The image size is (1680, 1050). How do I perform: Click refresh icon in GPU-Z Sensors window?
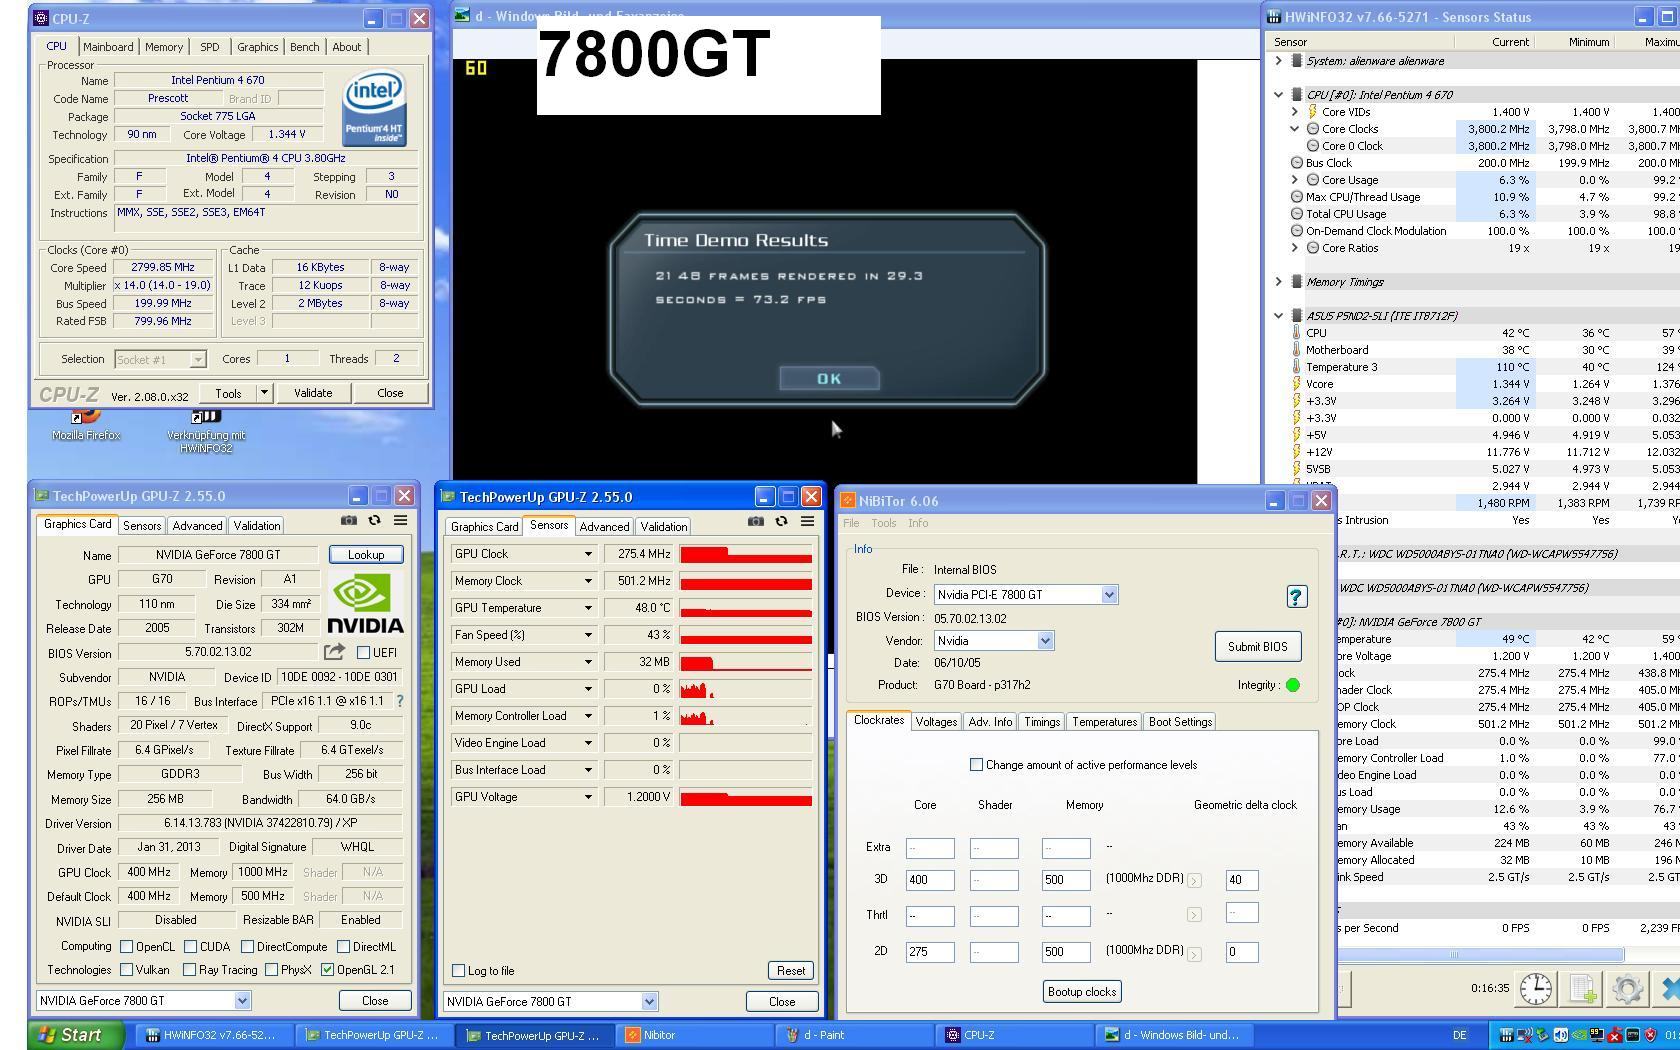pos(781,521)
